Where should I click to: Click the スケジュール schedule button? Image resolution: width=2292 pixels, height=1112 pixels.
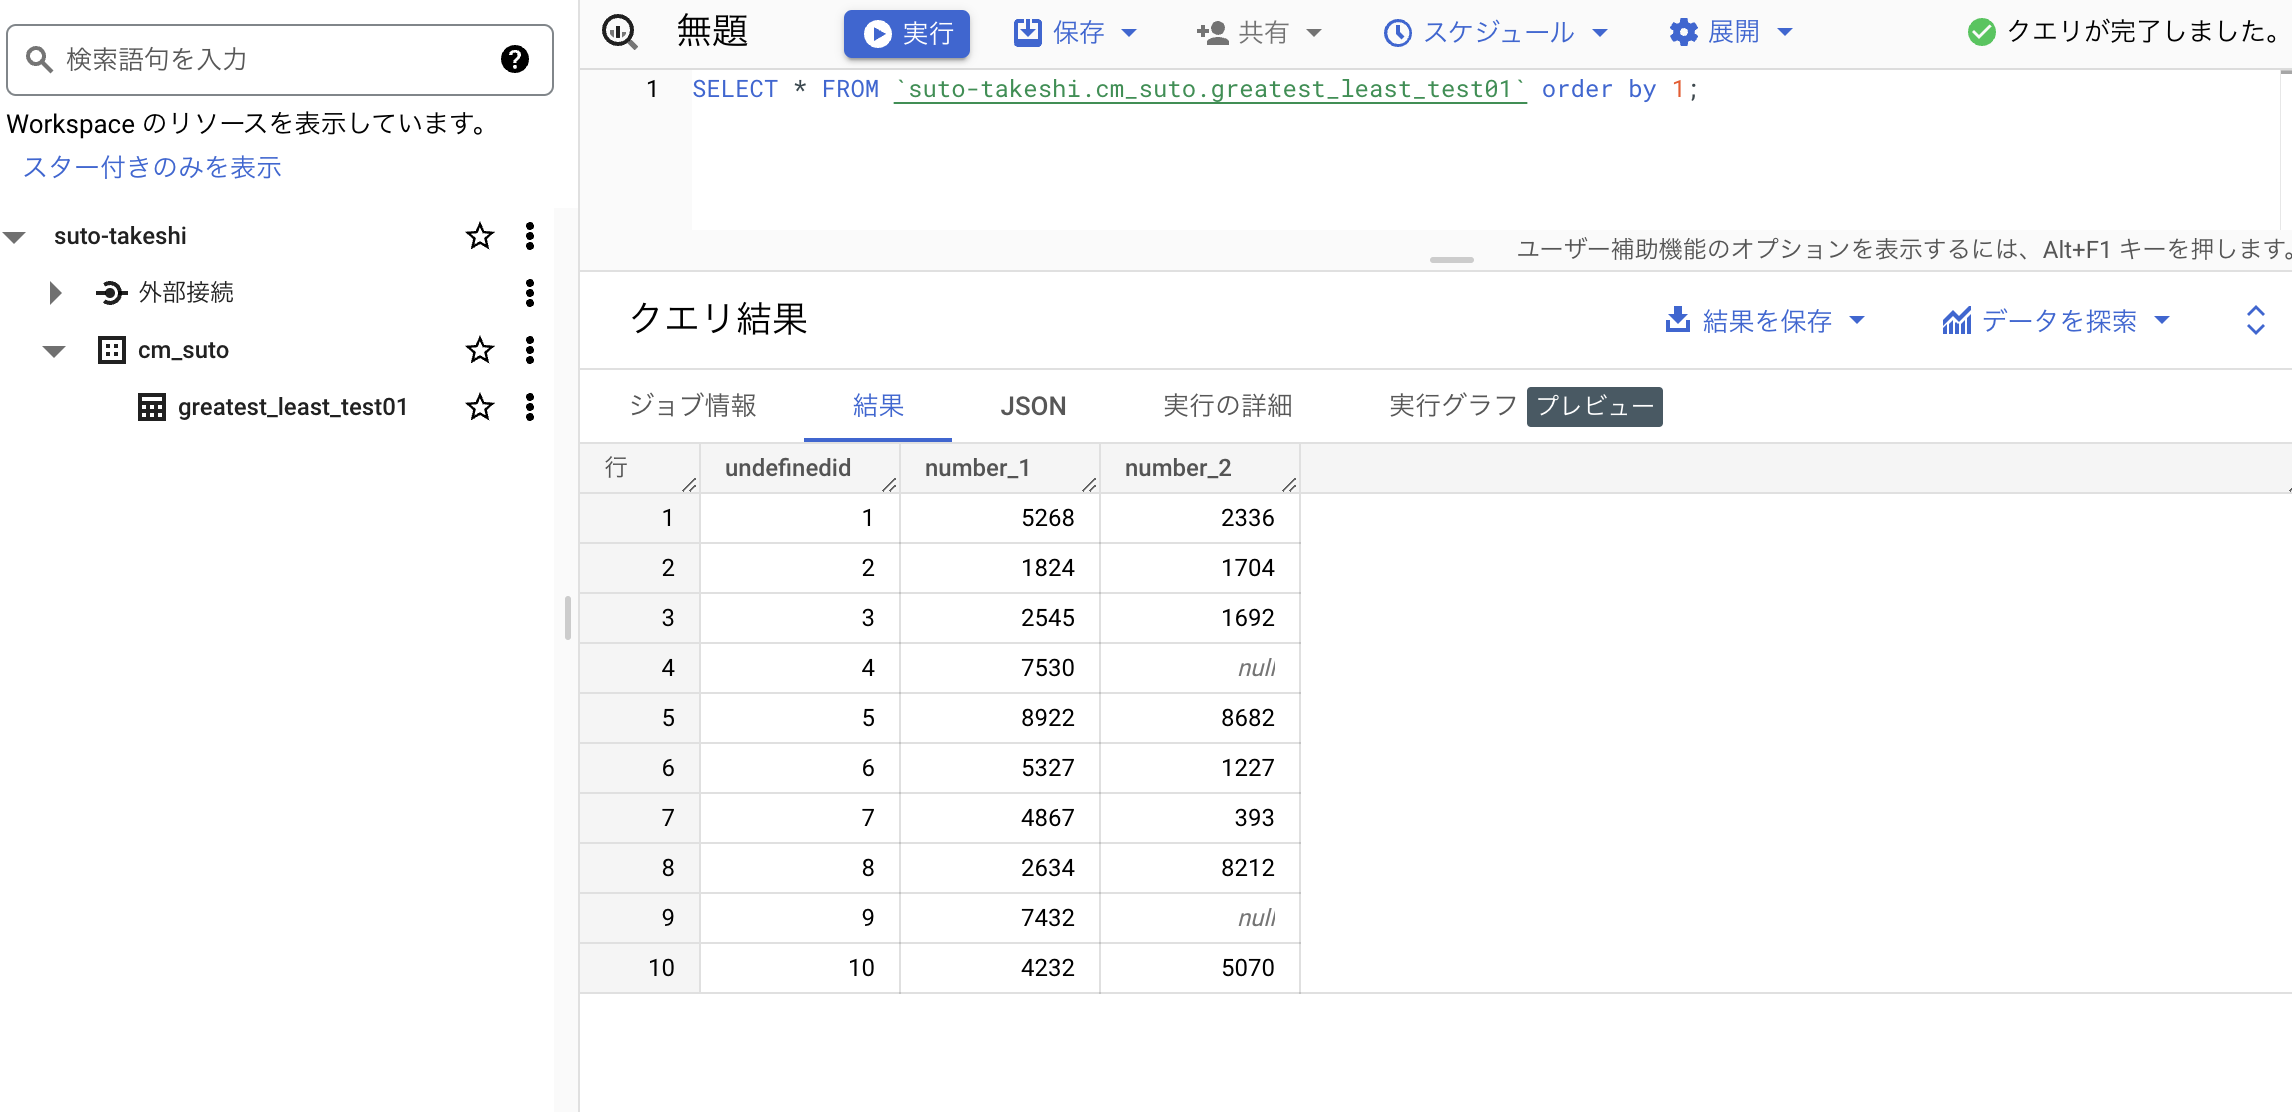pos(1479,33)
